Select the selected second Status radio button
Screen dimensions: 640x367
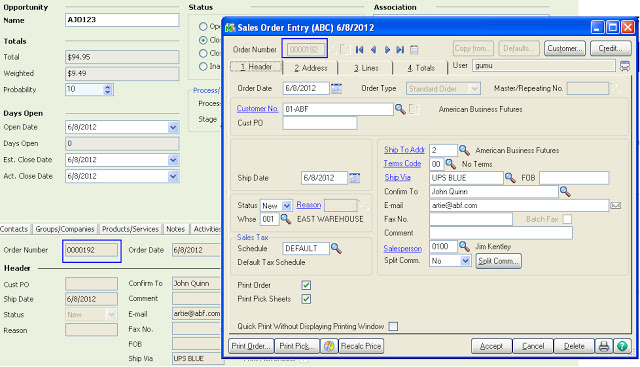(203, 40)
